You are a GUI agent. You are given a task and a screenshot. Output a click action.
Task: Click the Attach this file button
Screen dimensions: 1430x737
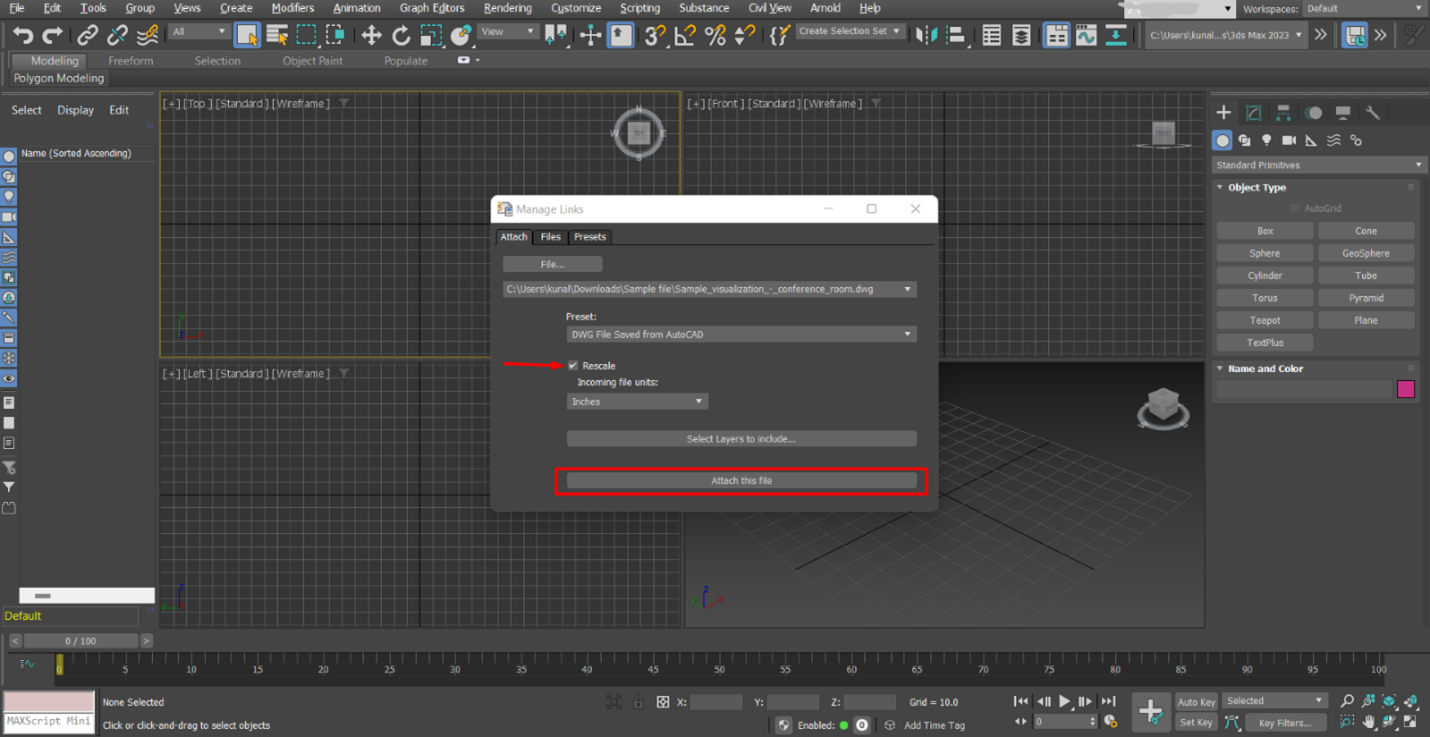click(740, 480)
